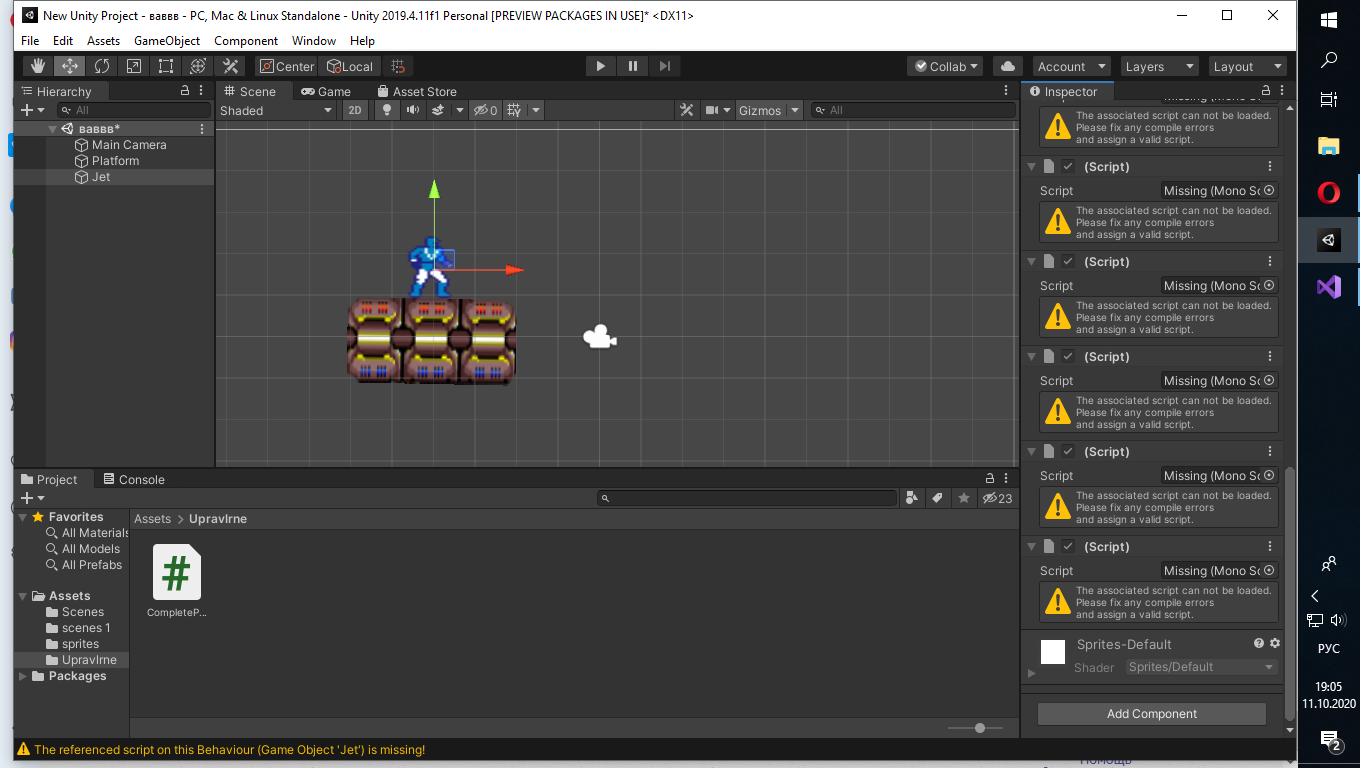Open Gizmos dropdown arrow

(795, 110)
